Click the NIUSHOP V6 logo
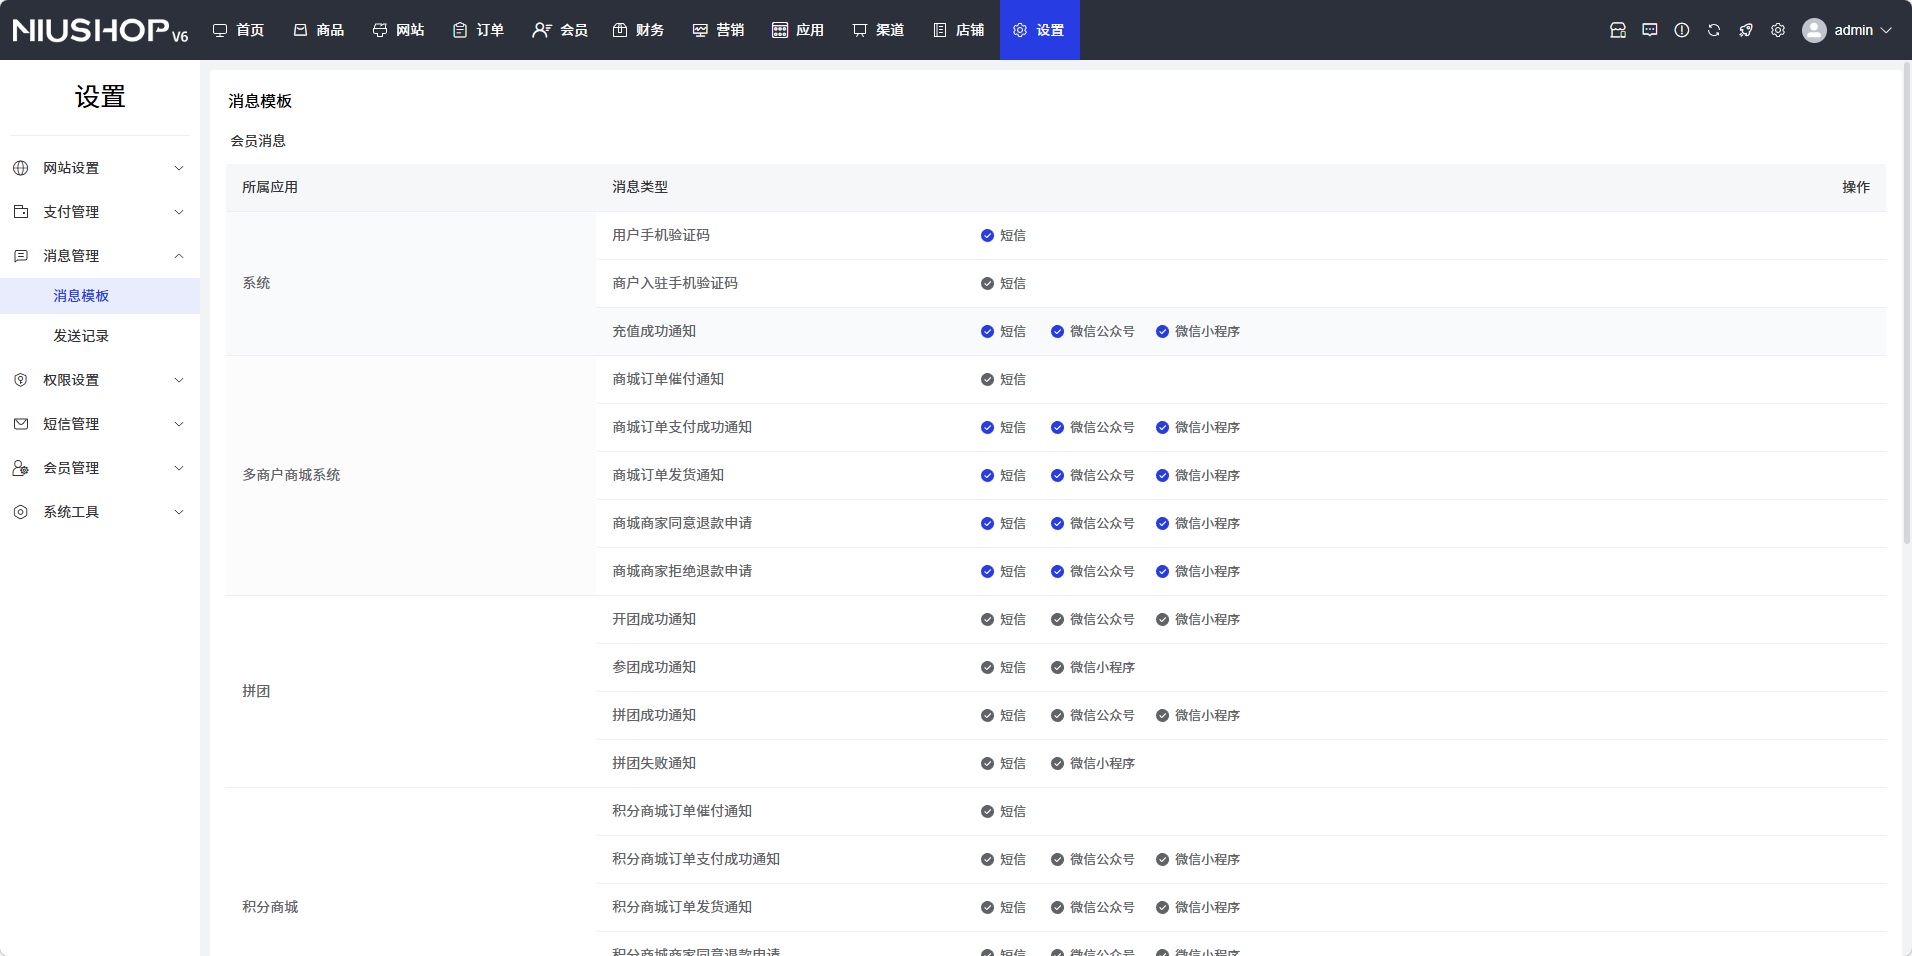This screenshot has height=956, width=1912. [100, 30]
